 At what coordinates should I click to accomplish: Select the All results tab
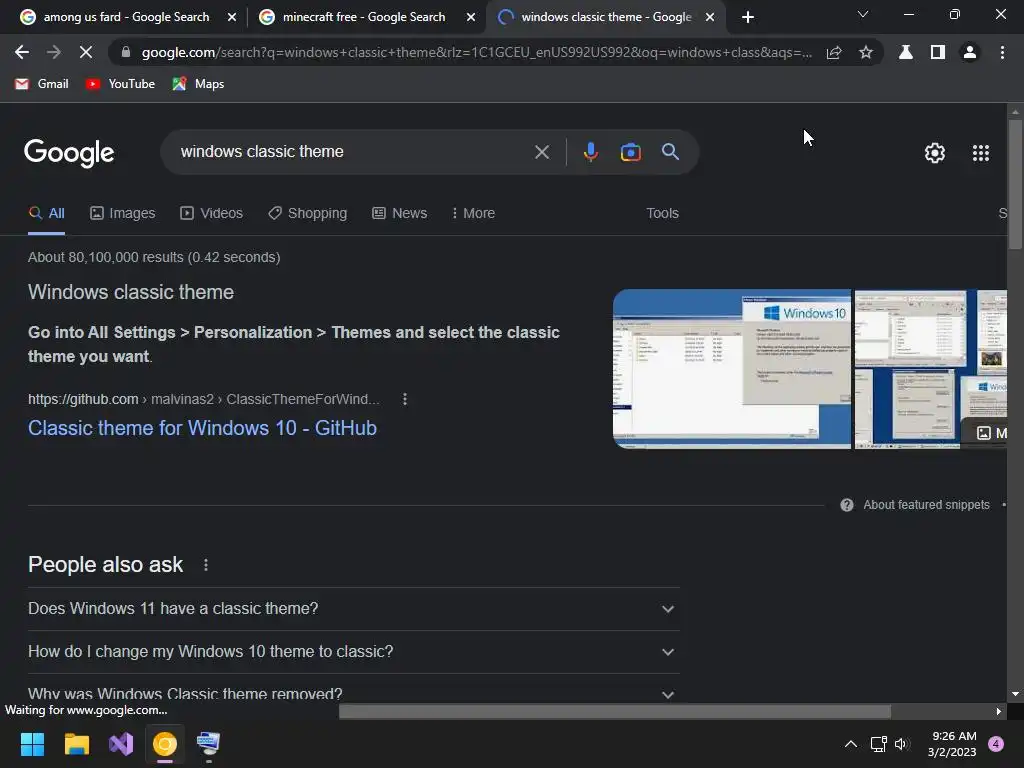click(x=46, y=214)
